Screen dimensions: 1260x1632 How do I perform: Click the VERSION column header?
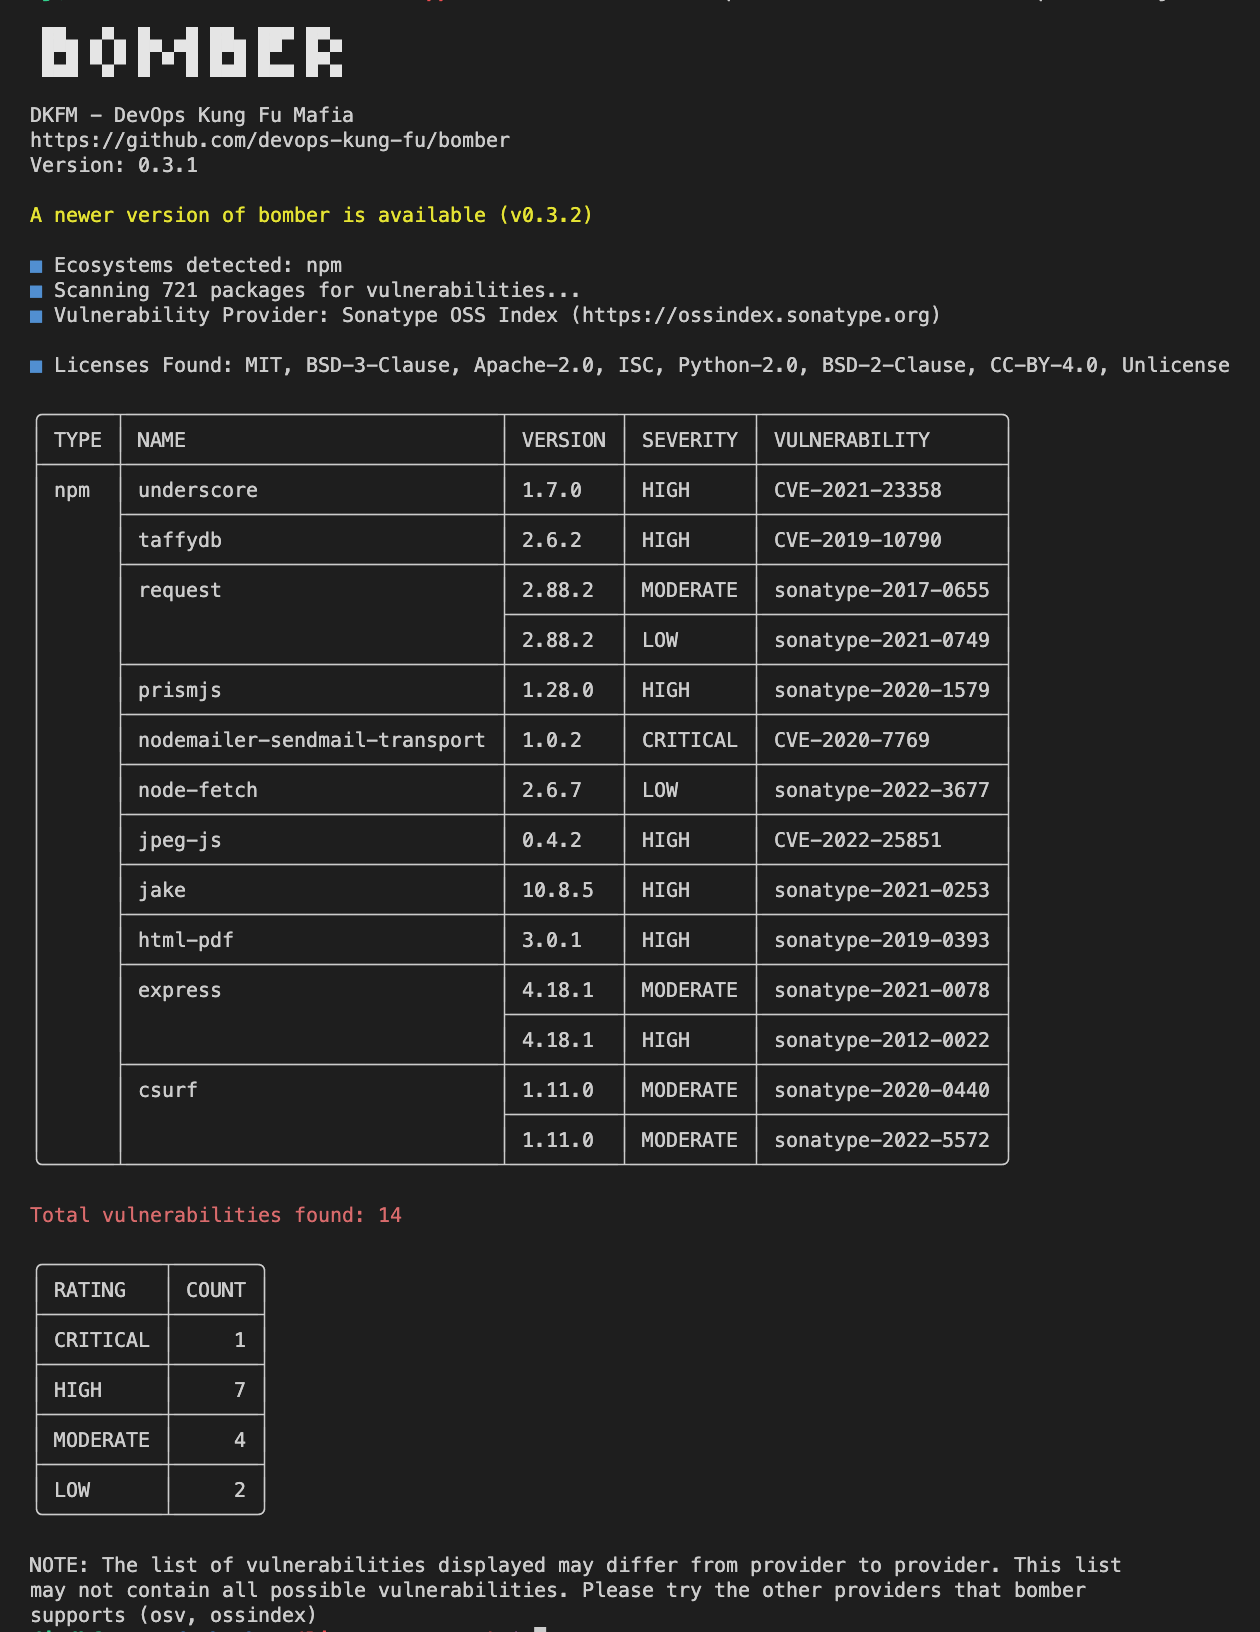[564, 440]
